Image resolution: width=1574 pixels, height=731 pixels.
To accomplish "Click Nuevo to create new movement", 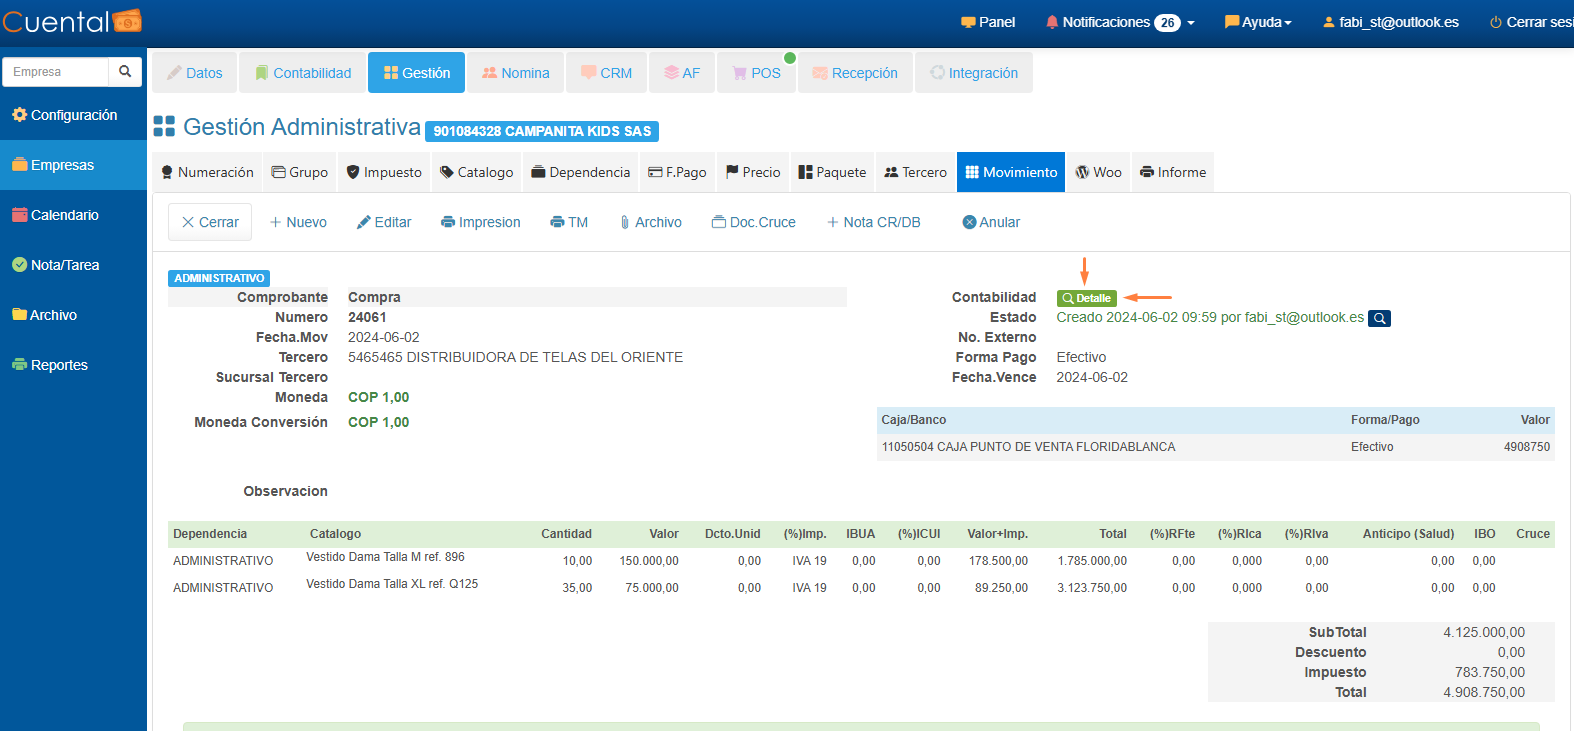I will click(x=298, y=222).
